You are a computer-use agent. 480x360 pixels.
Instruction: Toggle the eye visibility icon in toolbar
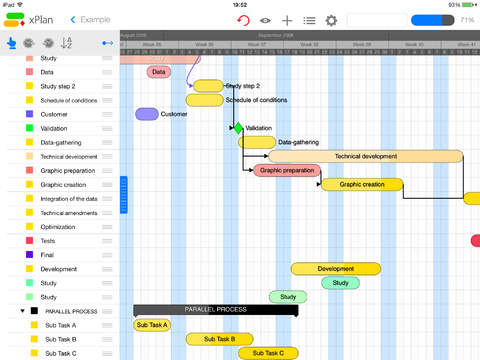click(265, 21)
